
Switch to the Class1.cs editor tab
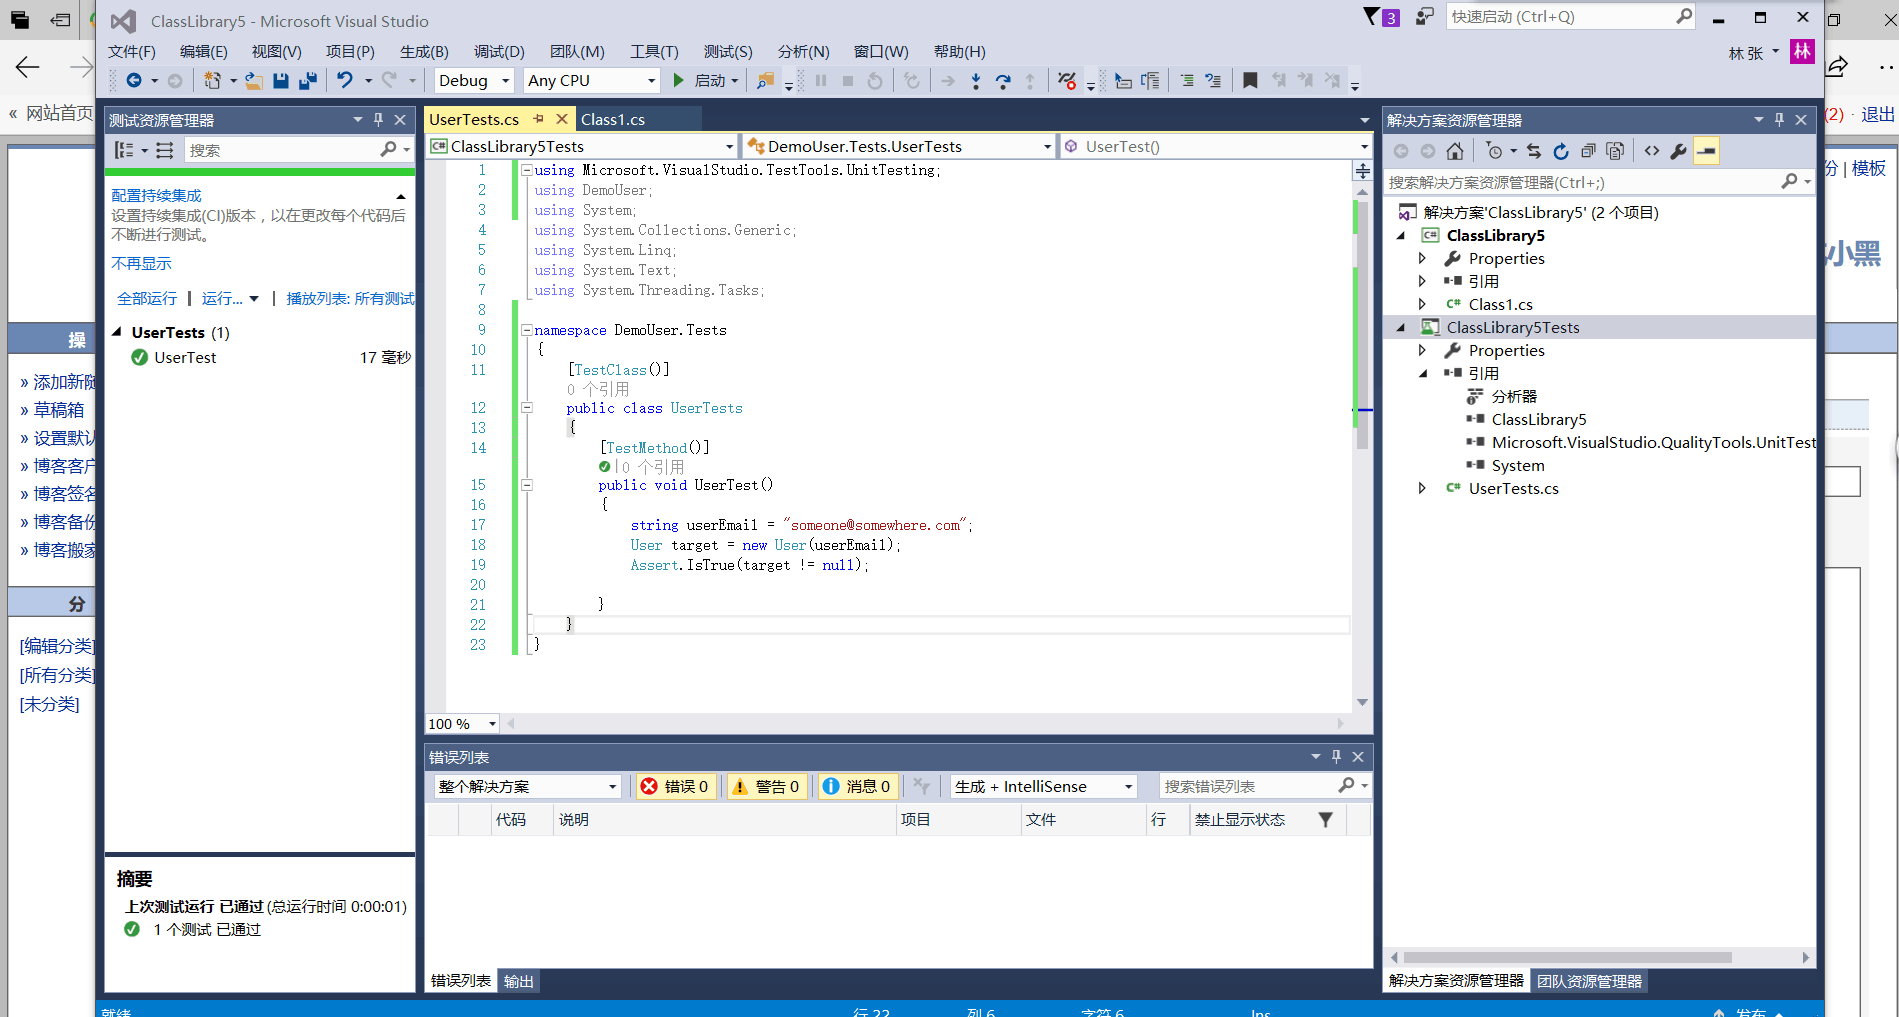coord(612,120)
